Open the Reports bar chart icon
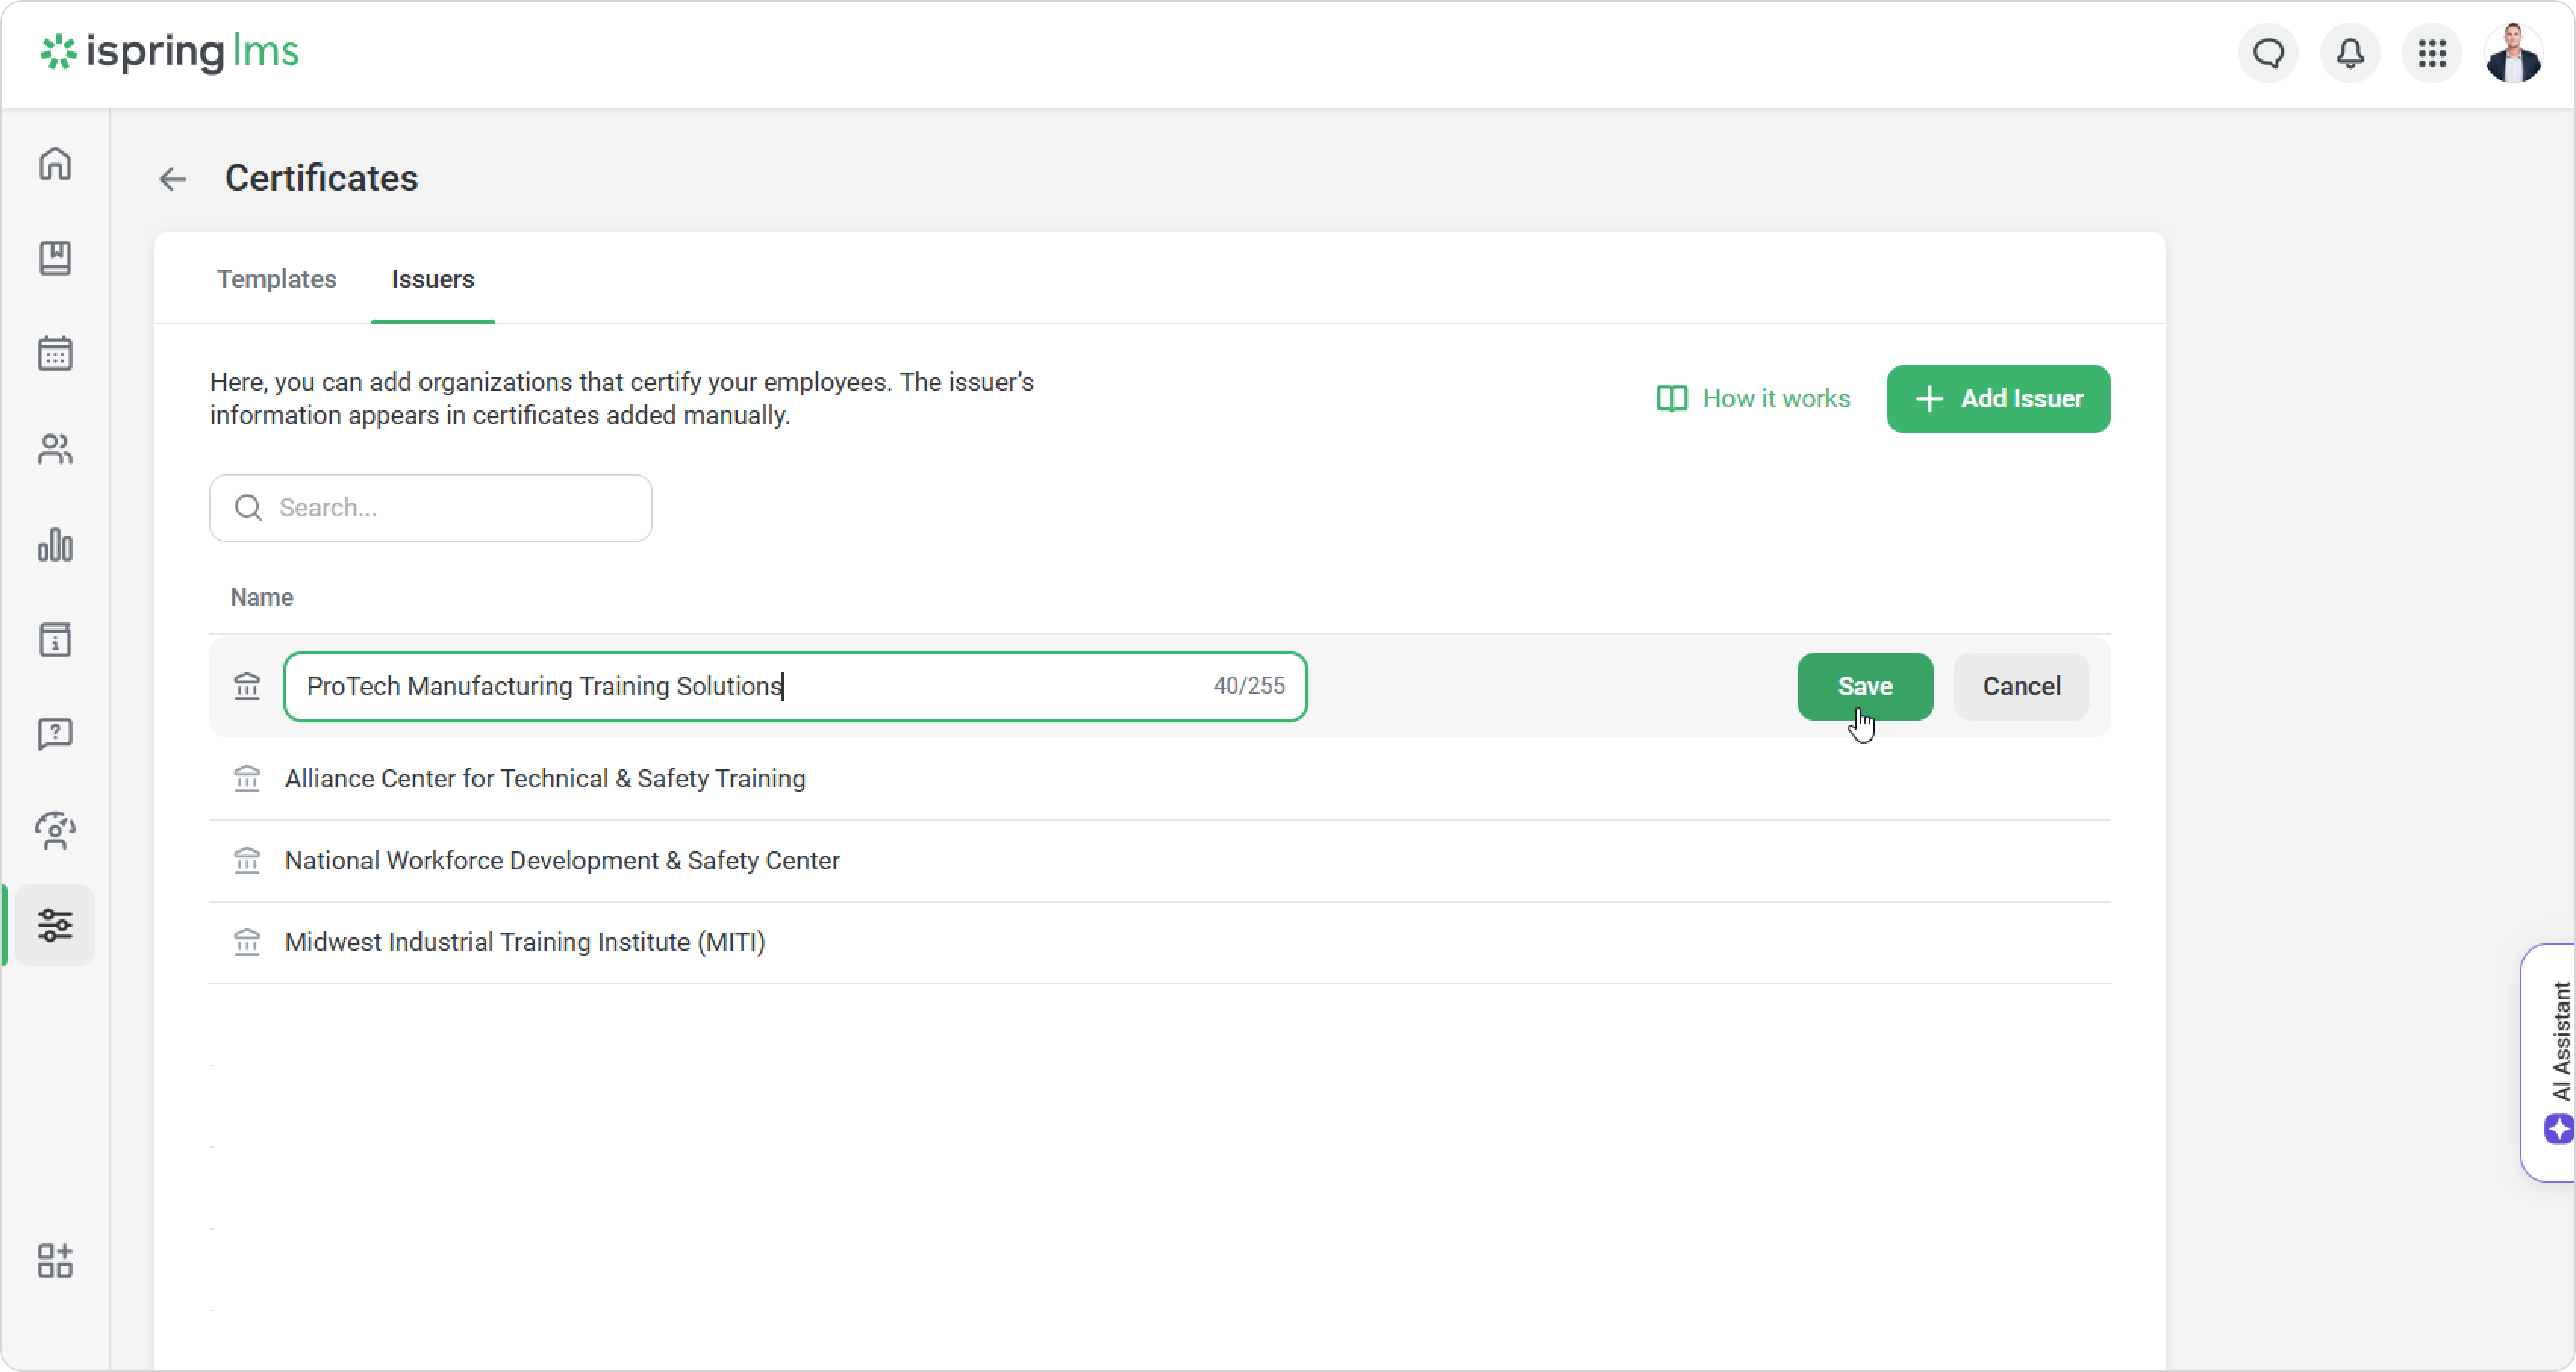This screenshot has height=1372, width=2576. tap(55, 545)
